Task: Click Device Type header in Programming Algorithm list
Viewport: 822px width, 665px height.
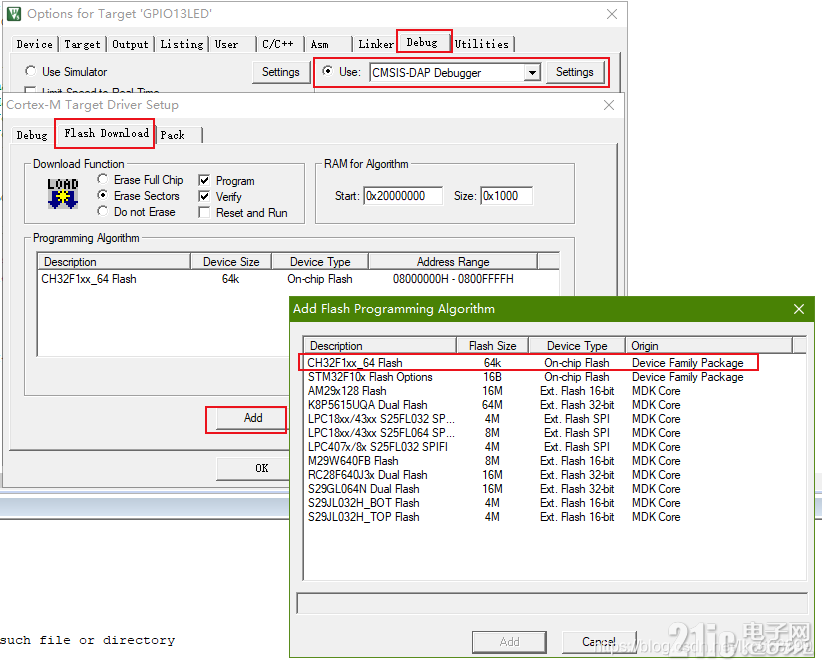Action: (320, 261)
